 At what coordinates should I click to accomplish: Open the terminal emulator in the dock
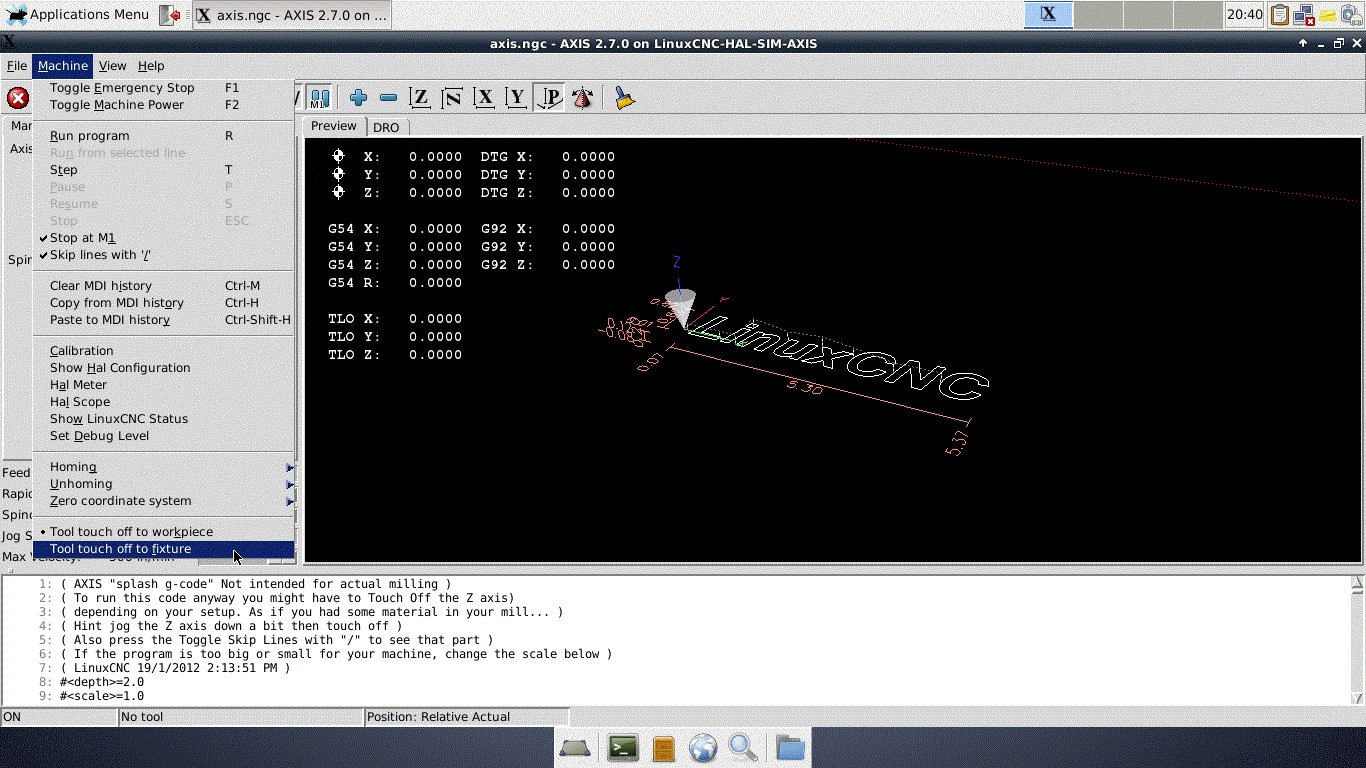point(623,747)
